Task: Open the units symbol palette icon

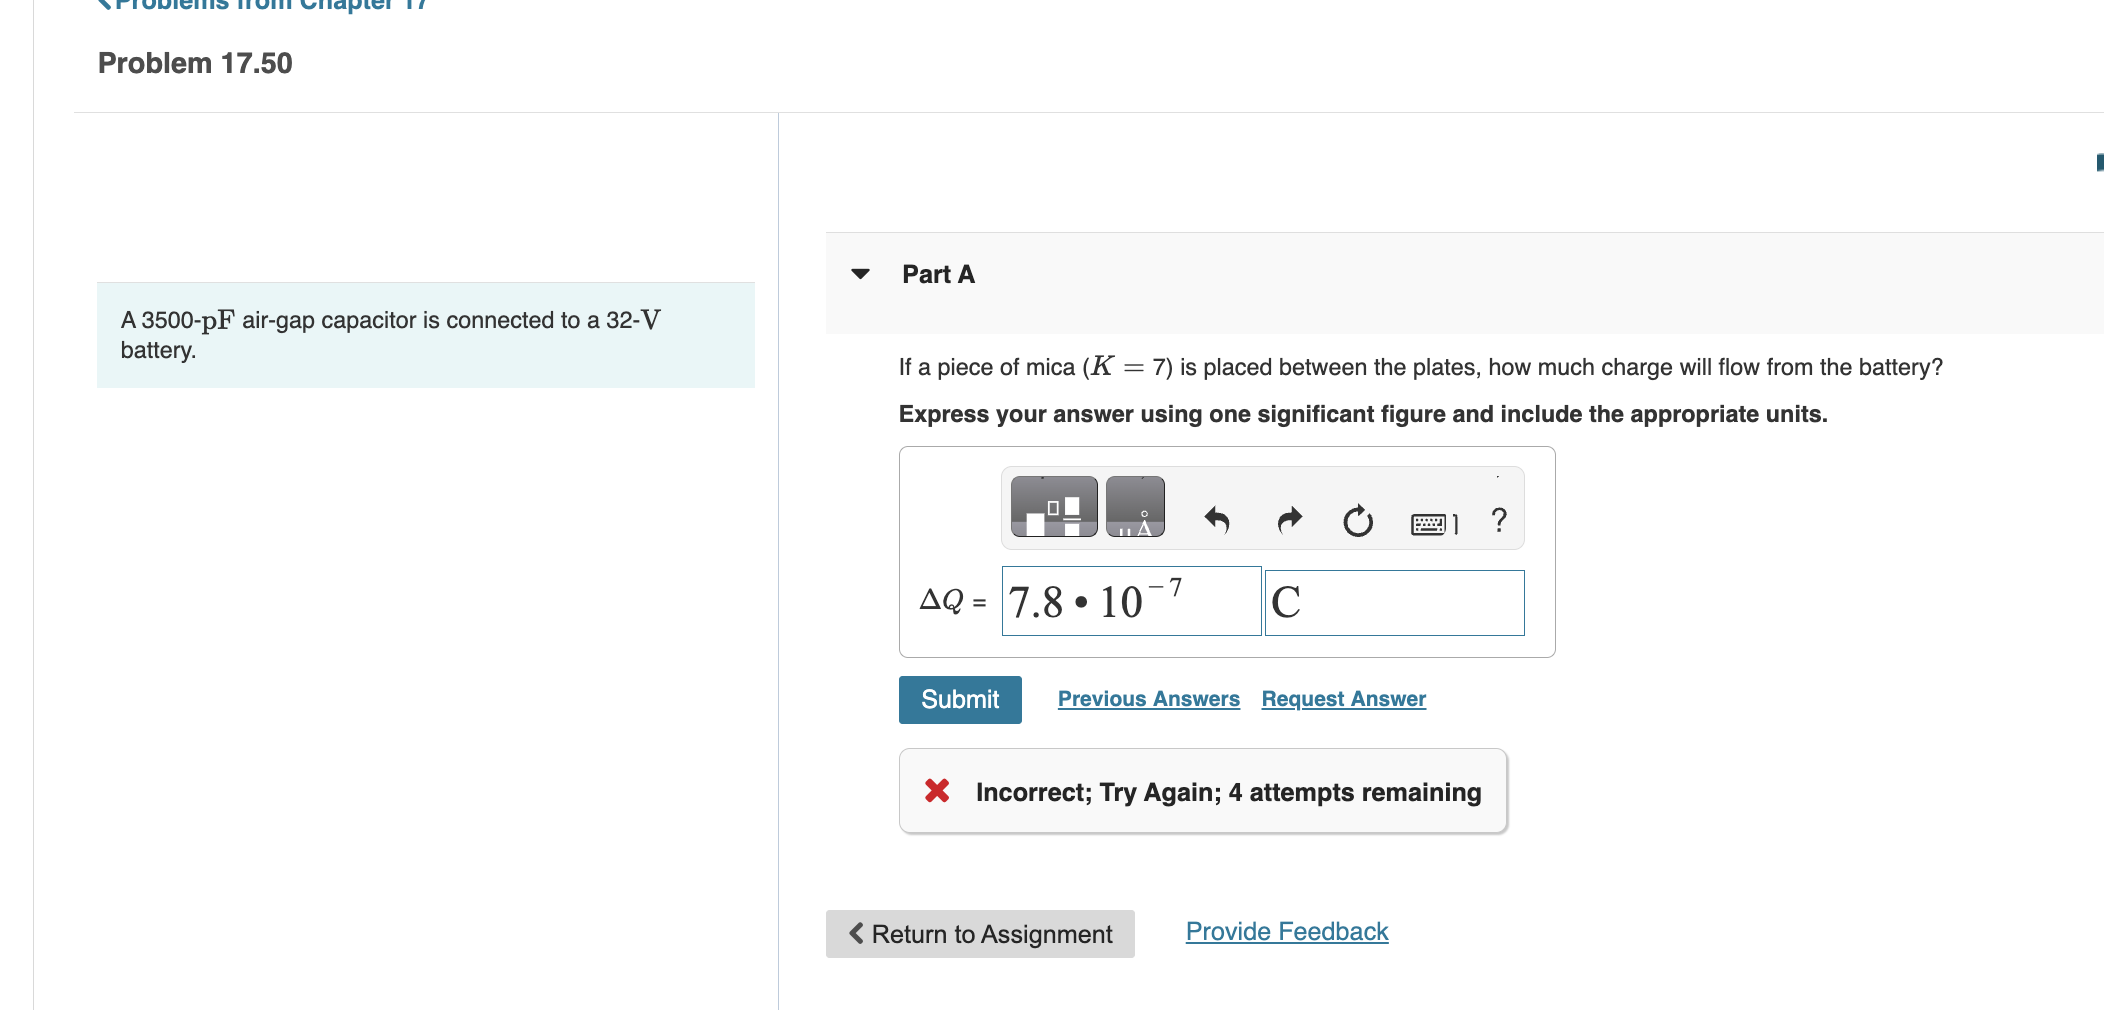Action: coord(1136,506)
